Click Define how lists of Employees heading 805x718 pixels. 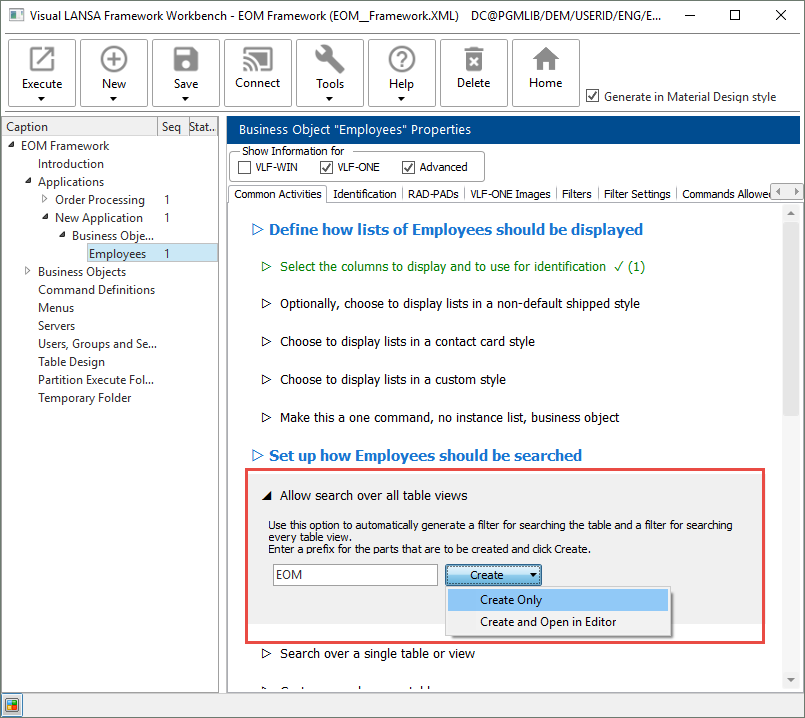[455, 229]
